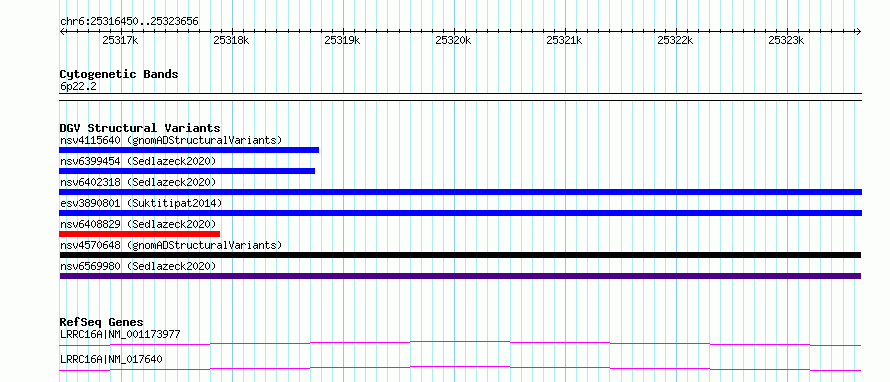Select the LRRC16A|NM_001173977 gene label

click(120, 334)
